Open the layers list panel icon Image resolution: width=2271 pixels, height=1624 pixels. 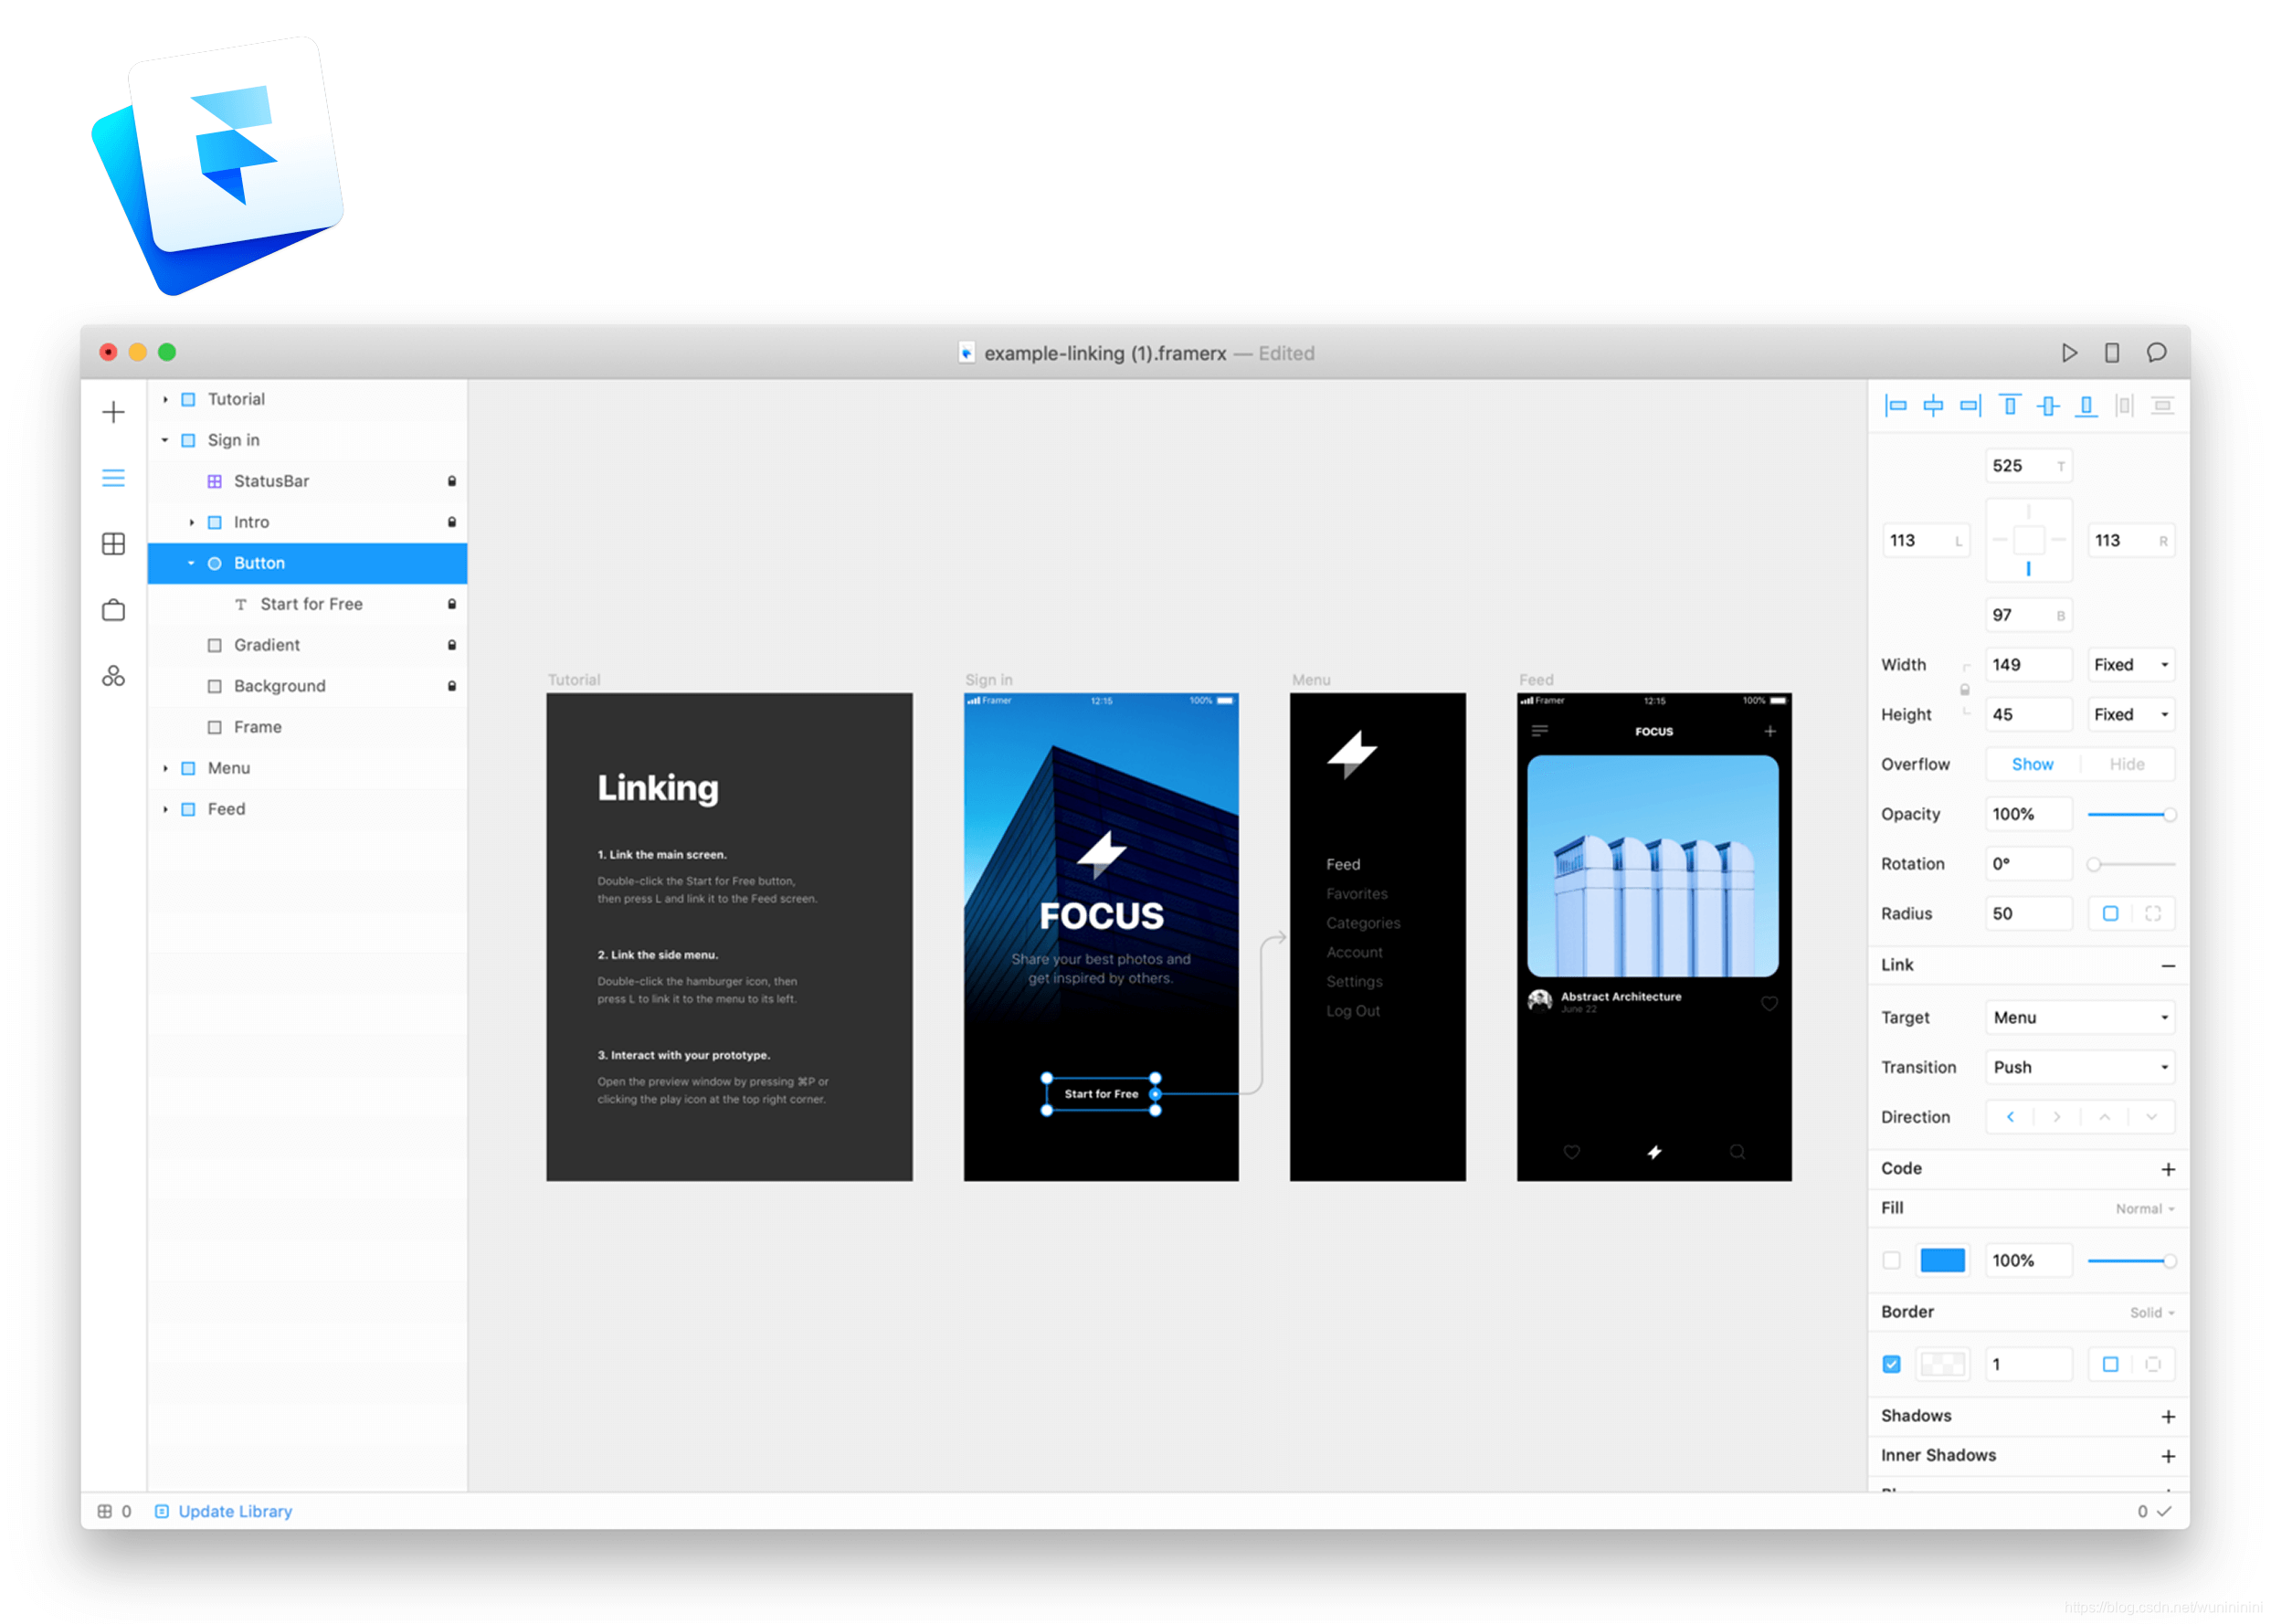(114, 478)
